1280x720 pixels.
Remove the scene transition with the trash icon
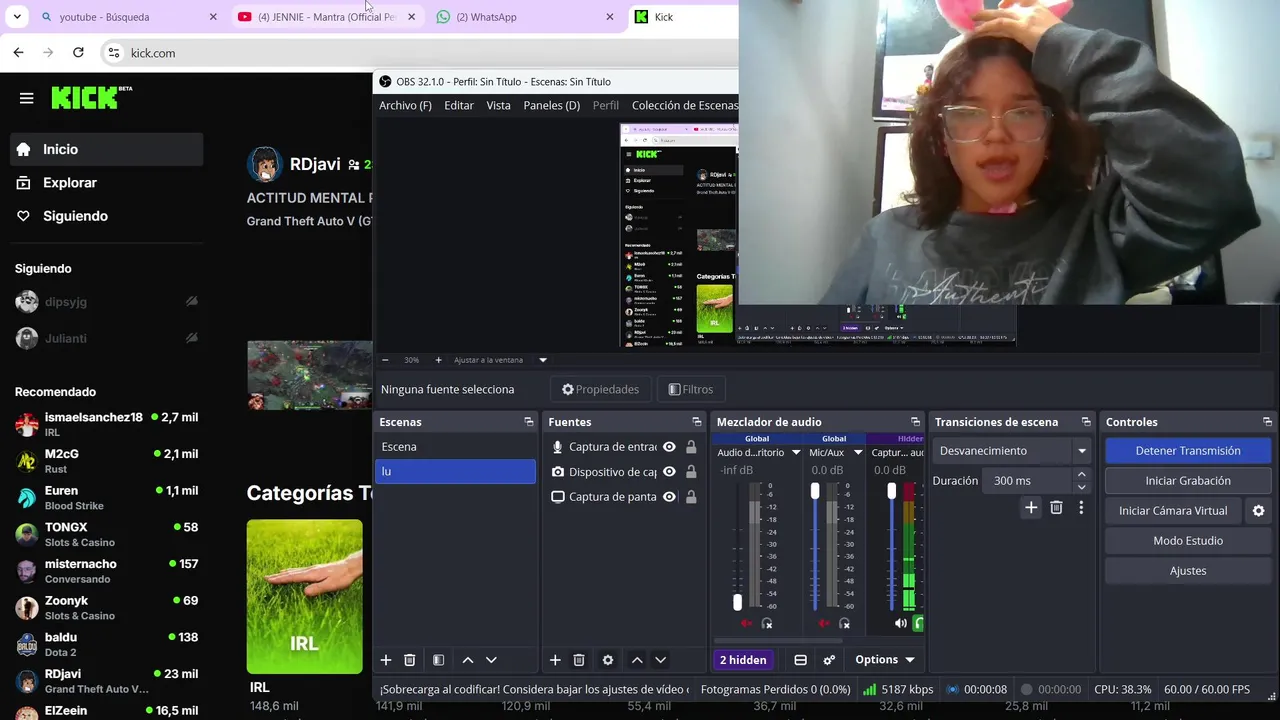pyautogui.click(x=1056, y=508)
